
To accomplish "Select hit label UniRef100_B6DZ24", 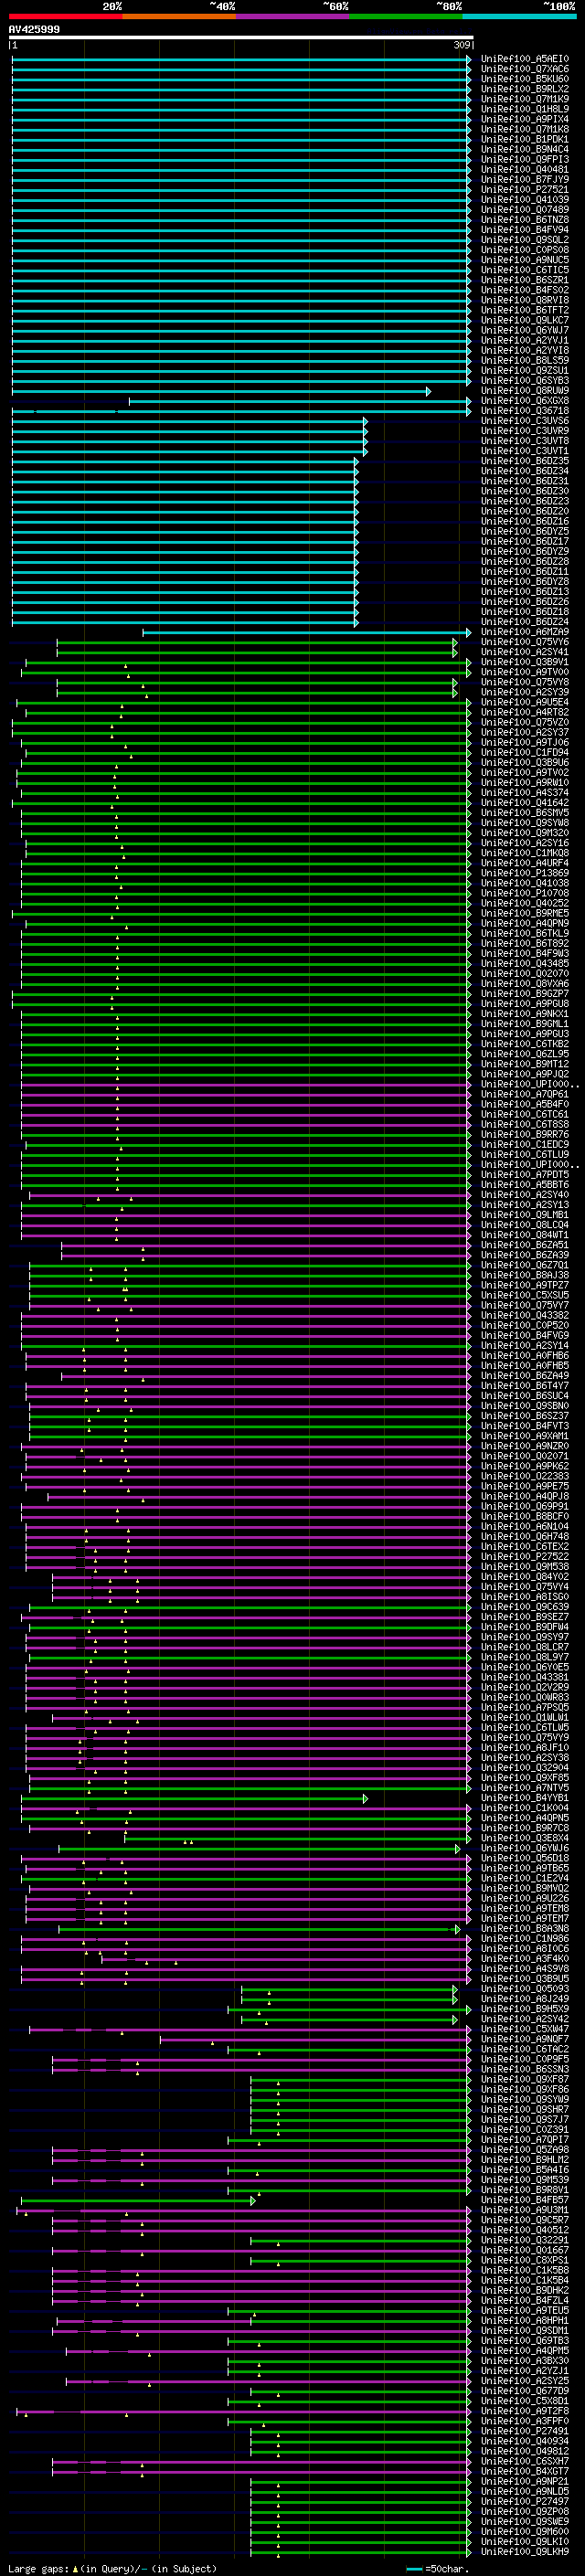I will [x=525, y=622].
